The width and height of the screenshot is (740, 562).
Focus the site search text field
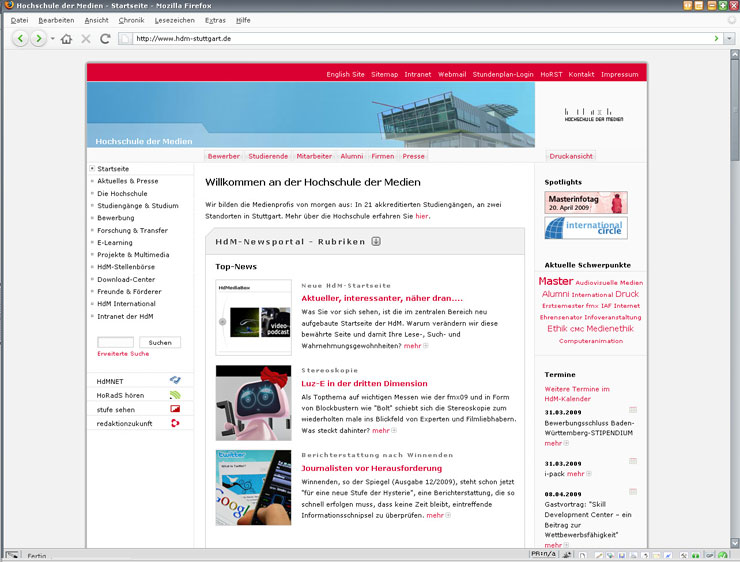click(115, 342)
